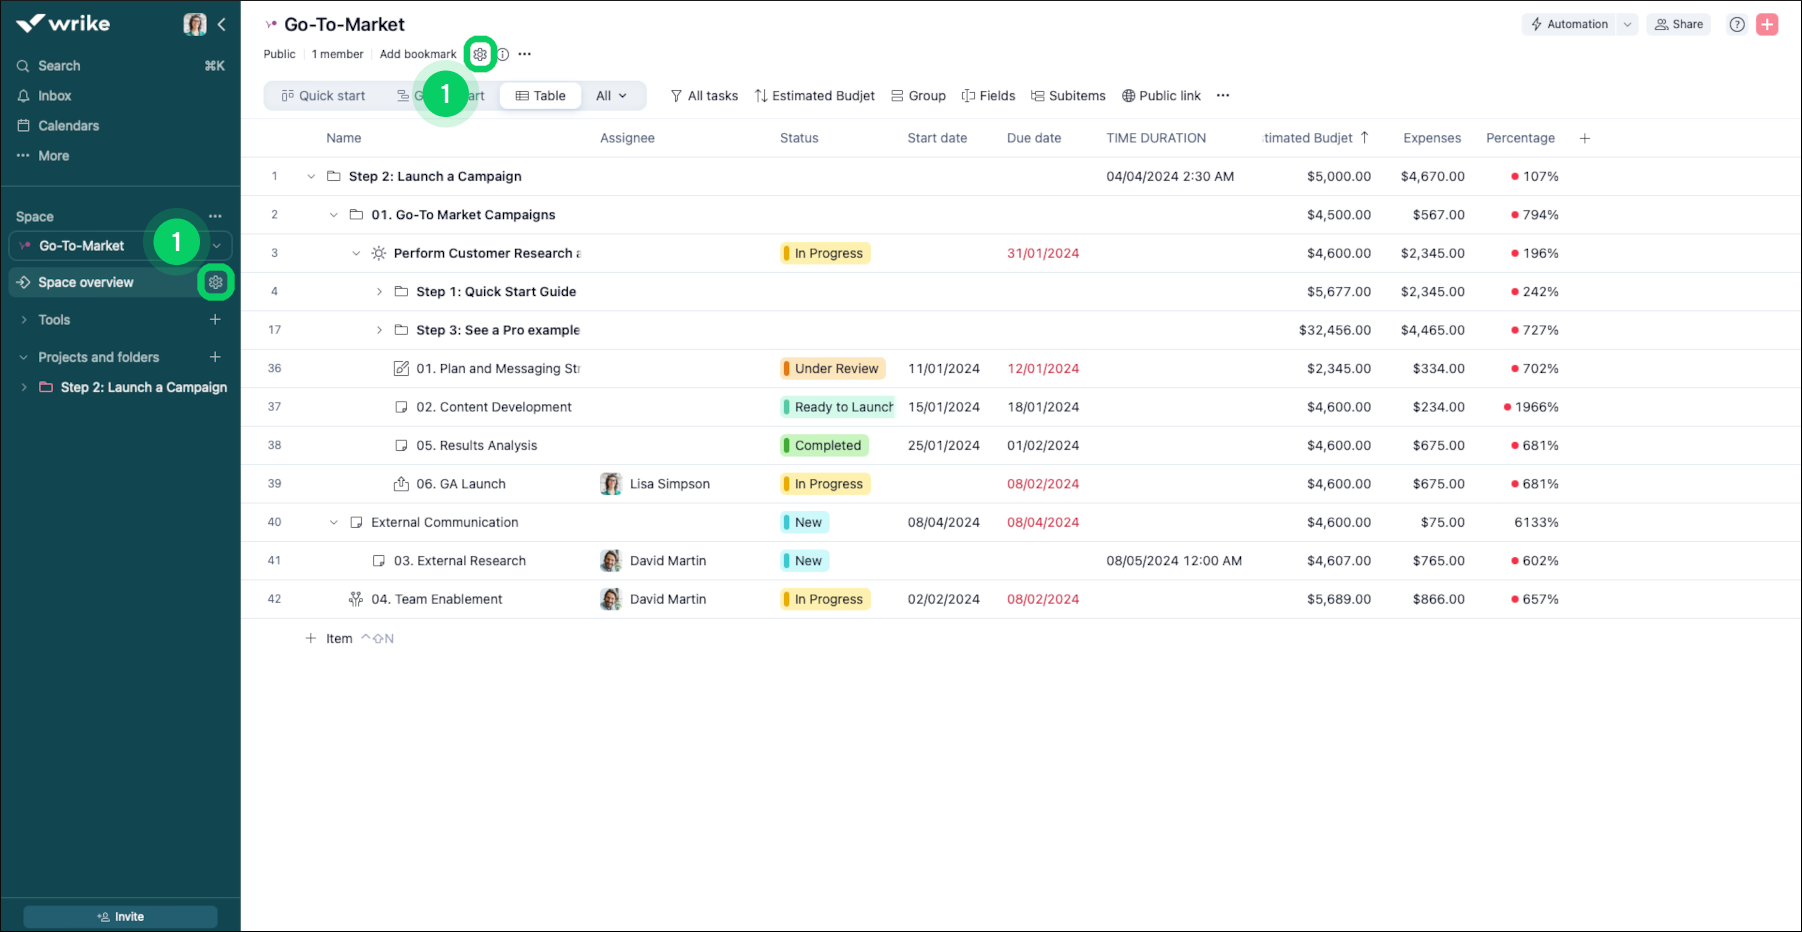Open space settings gear beside Space overview
This screenshot has height=932, width=1802.
[215, 283]
